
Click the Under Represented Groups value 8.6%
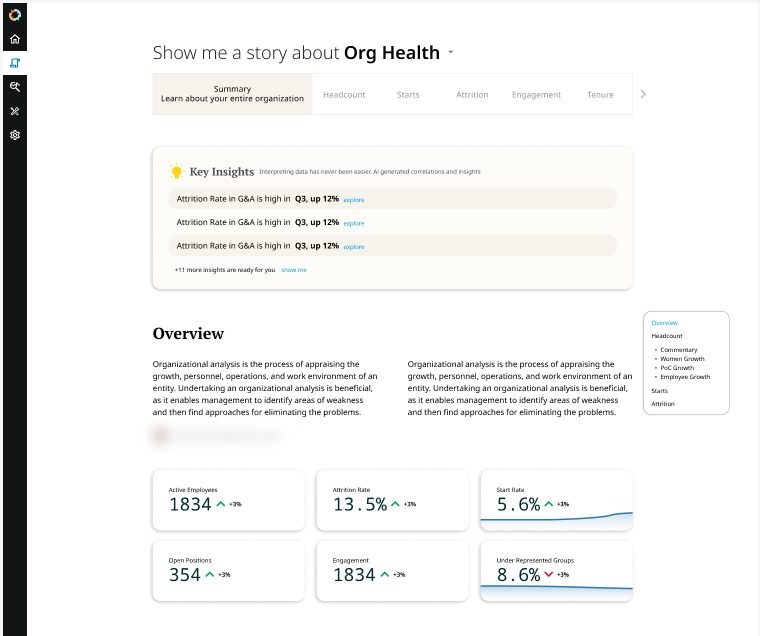click(518, 575)
